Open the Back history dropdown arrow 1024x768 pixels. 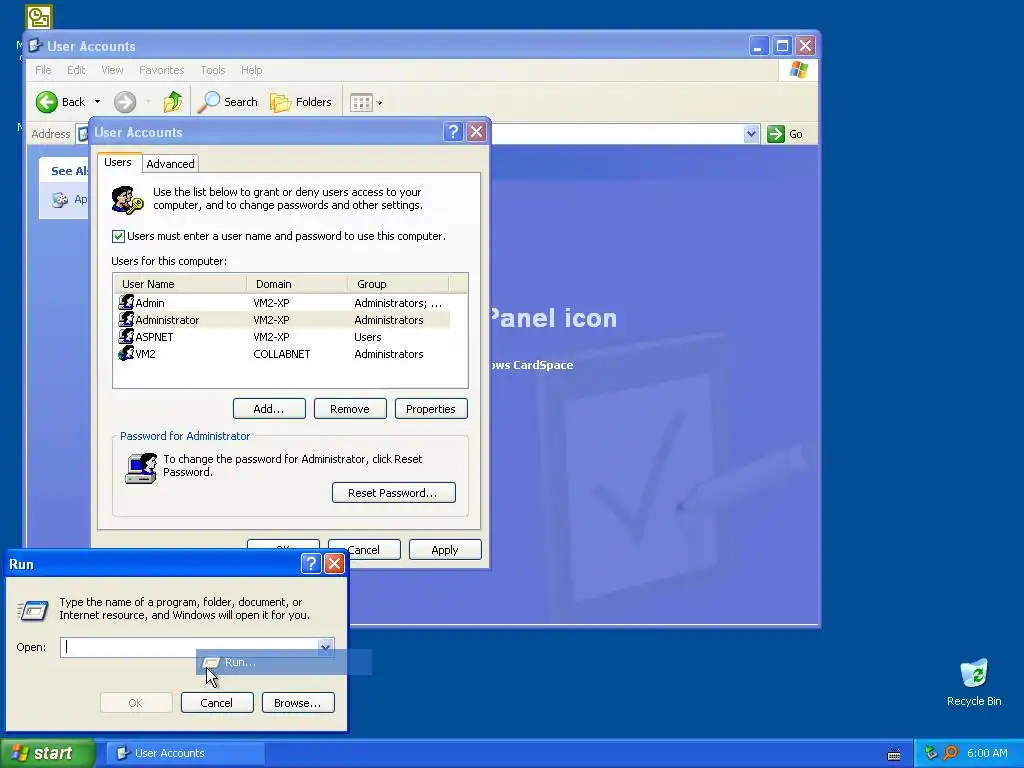(x=97, y=102)
